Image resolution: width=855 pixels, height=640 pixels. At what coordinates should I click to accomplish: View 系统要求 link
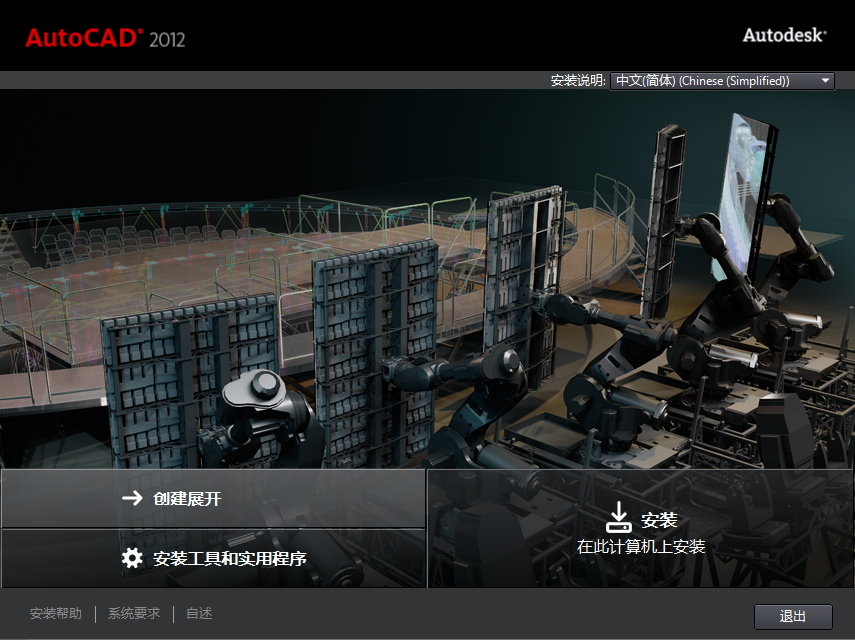(134, 613)
